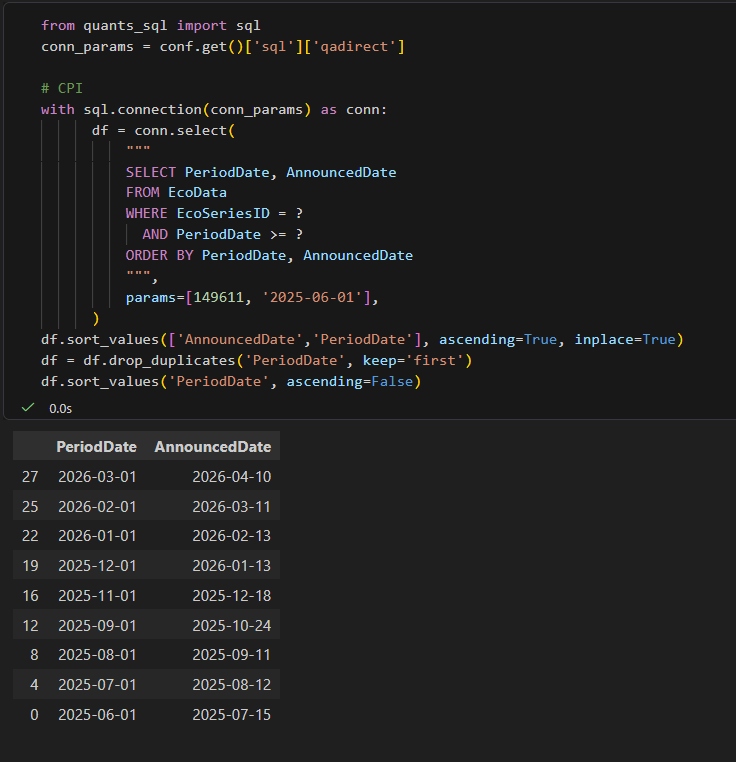Click the PeriodDate column header
The height and width of the screenshot is (762, 736).
coord(96,447)
